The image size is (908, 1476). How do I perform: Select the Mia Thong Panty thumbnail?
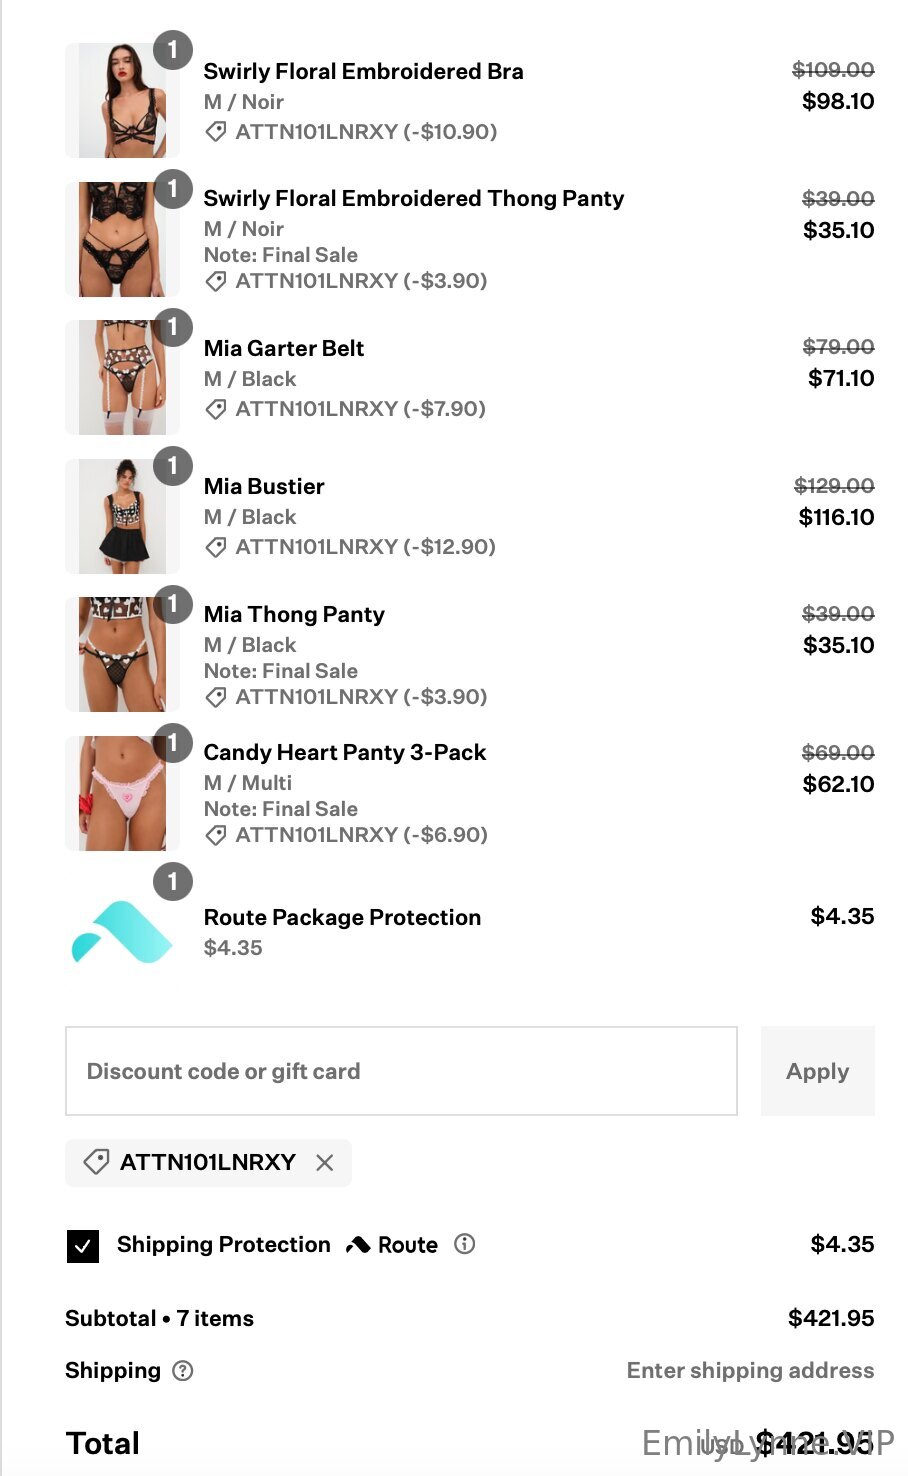(x=122, y=654)
